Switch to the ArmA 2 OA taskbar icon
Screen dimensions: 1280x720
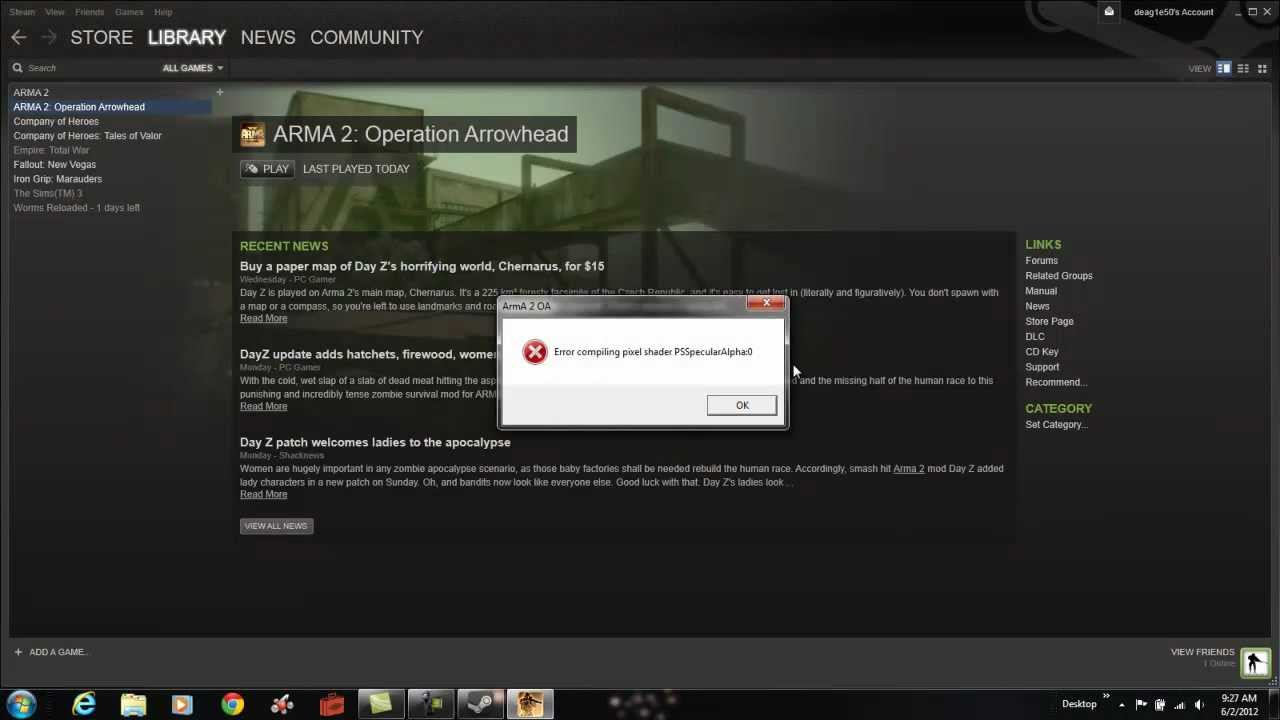530,704
